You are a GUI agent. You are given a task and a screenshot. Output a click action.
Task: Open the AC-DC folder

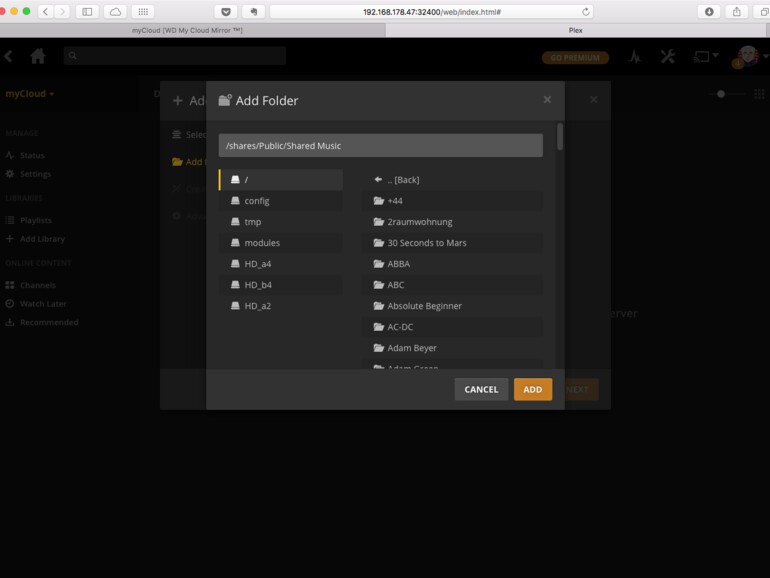point(452,327)
